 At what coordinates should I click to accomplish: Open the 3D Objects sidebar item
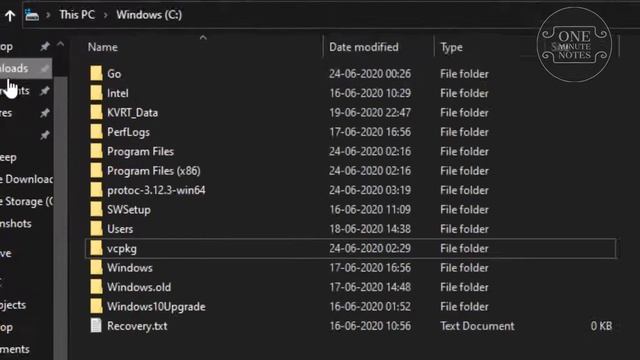coord(13,305)
